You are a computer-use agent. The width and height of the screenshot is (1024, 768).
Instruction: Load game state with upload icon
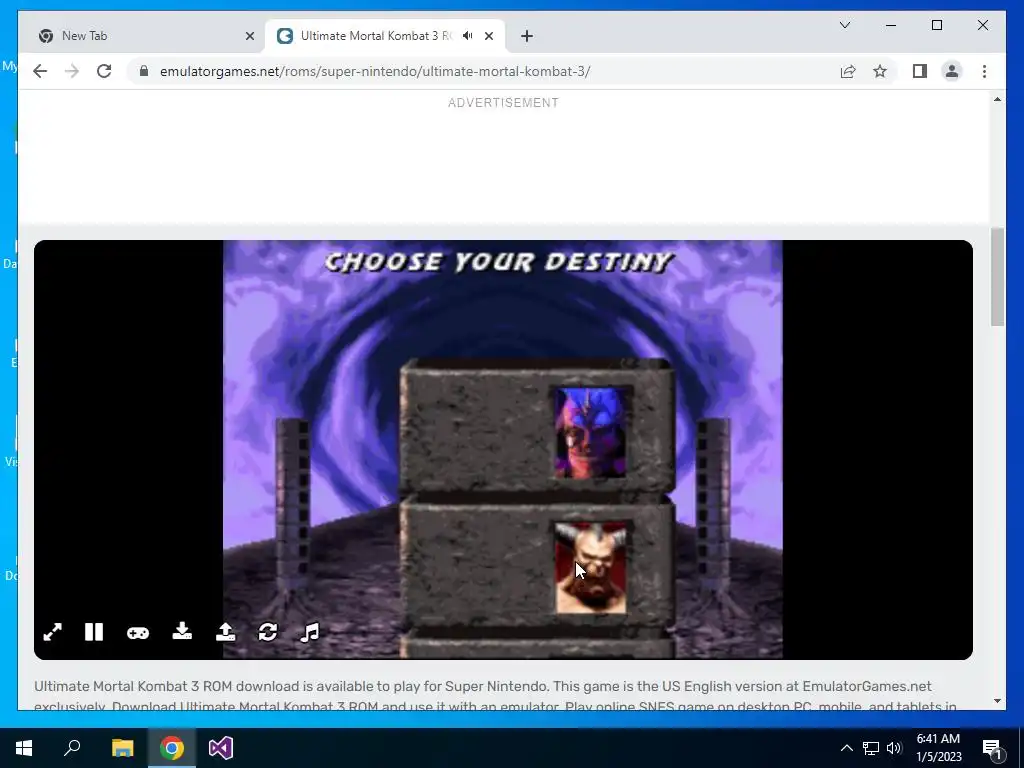click(x=225, y=632)
